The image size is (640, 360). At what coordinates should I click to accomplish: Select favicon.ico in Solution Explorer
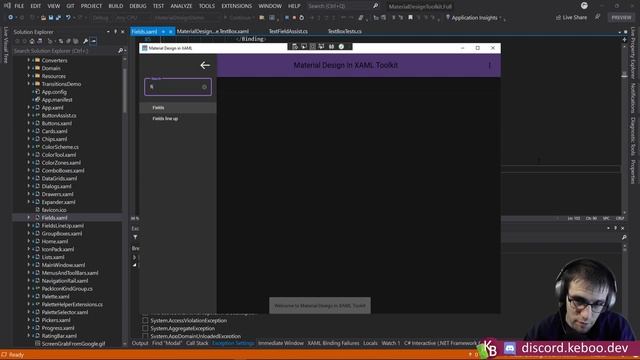coord(54,210)
